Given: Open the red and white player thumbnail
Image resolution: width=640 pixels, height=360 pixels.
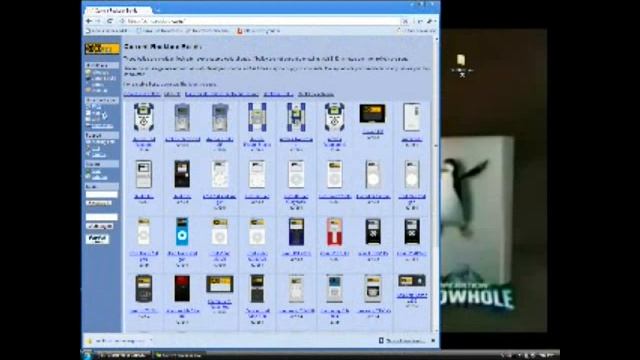Looking at the screenshot, I should click(334, 231).
